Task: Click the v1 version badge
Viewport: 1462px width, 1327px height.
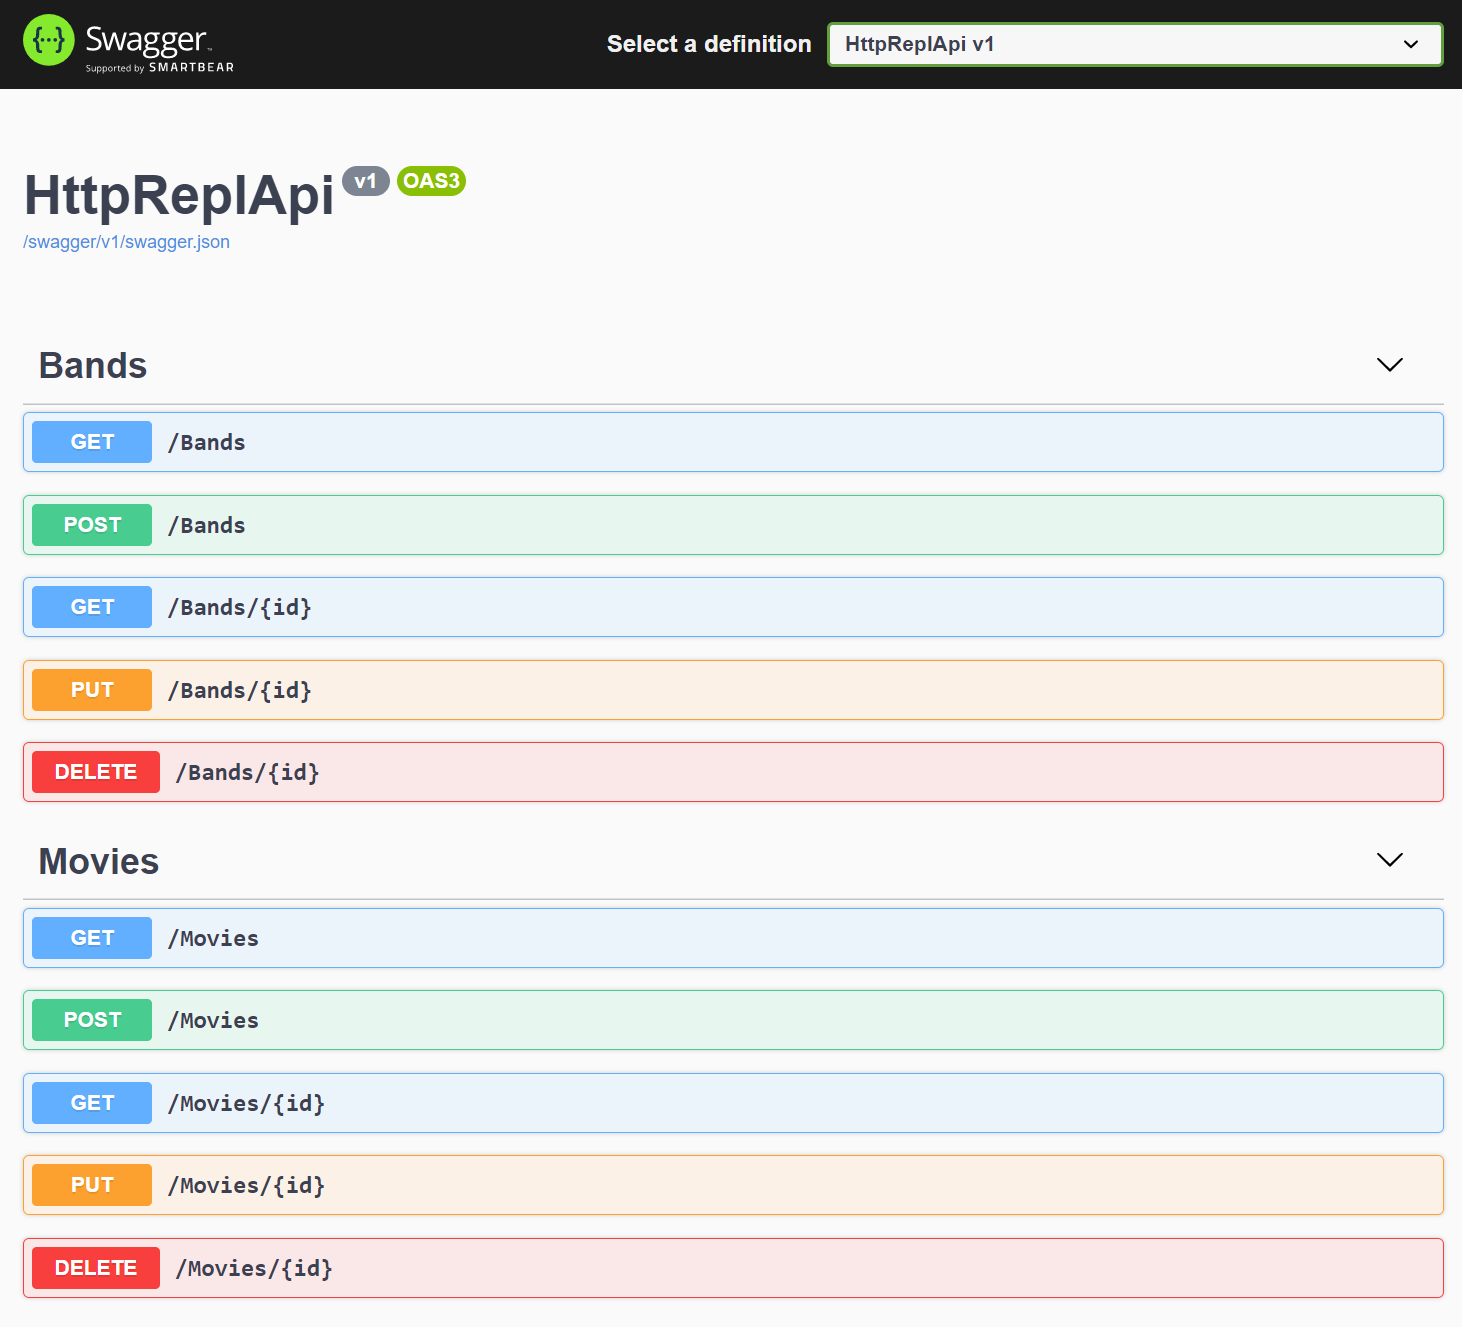Action: click(366, 181)
